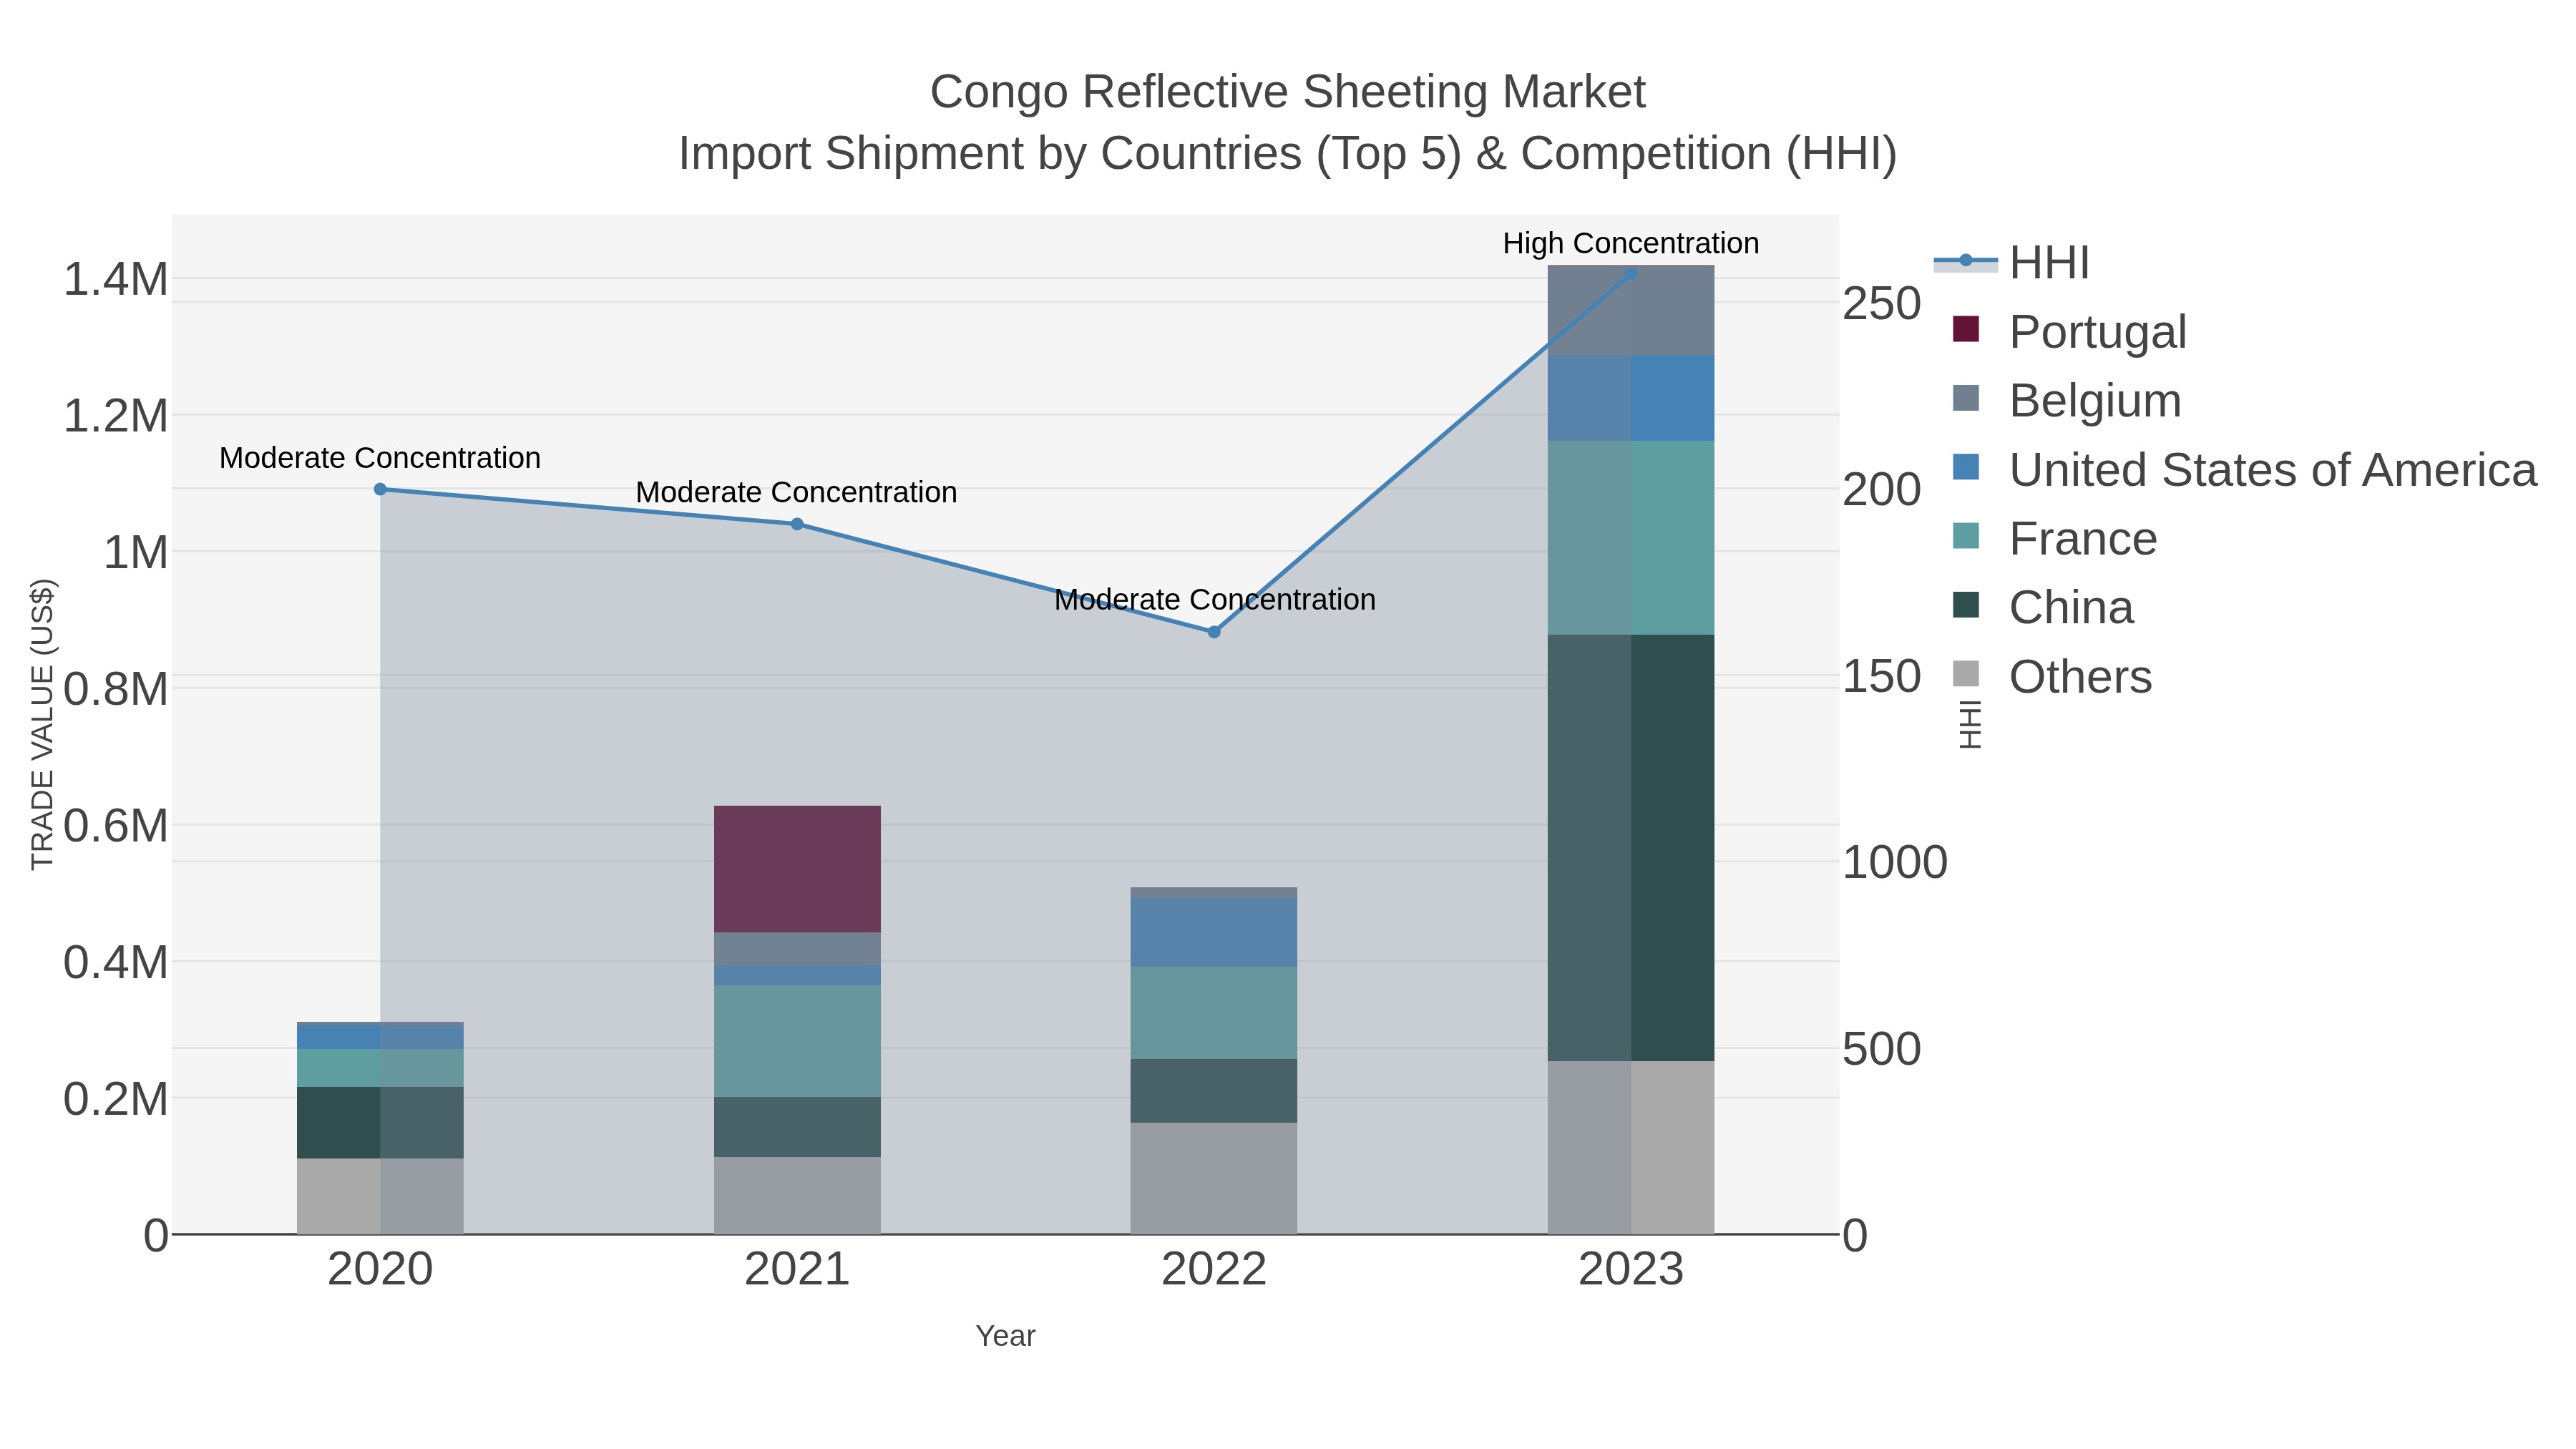2576x1449 pixels.
Task: Click the Belgium slate legend swatch
Action: coord(1965,398)
